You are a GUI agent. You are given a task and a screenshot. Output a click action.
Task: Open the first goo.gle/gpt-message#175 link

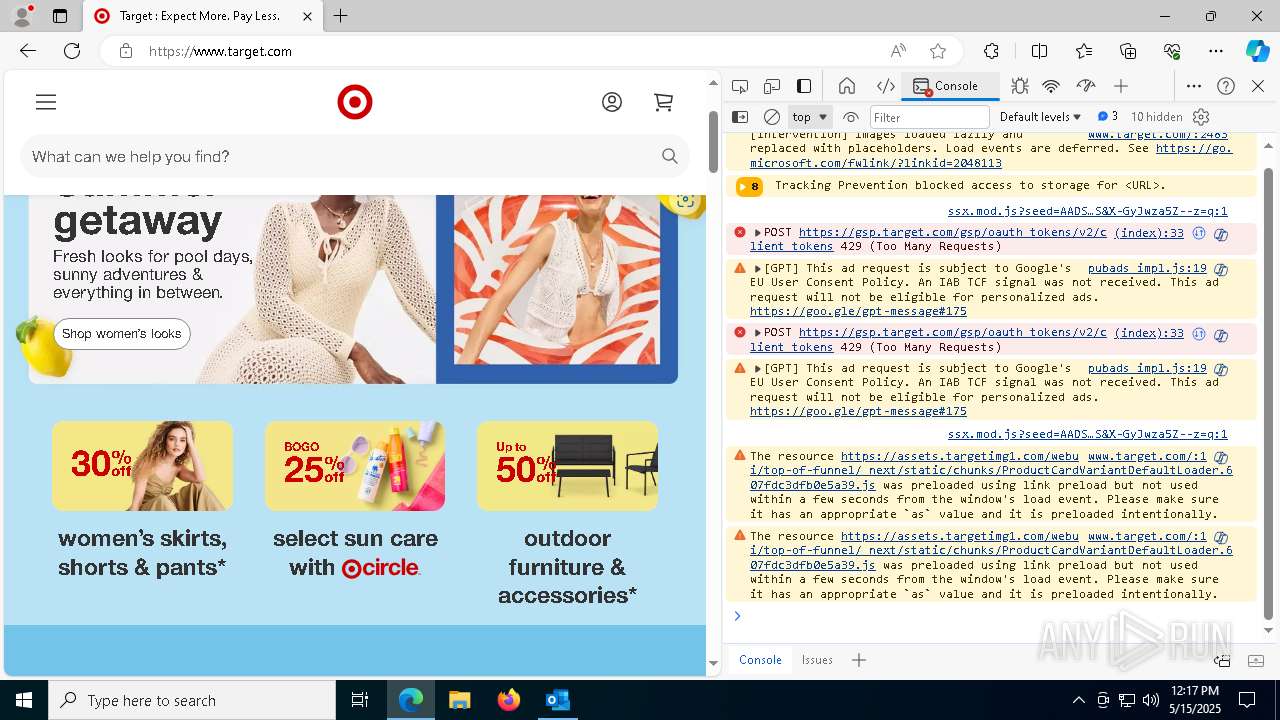click(858, 311)
